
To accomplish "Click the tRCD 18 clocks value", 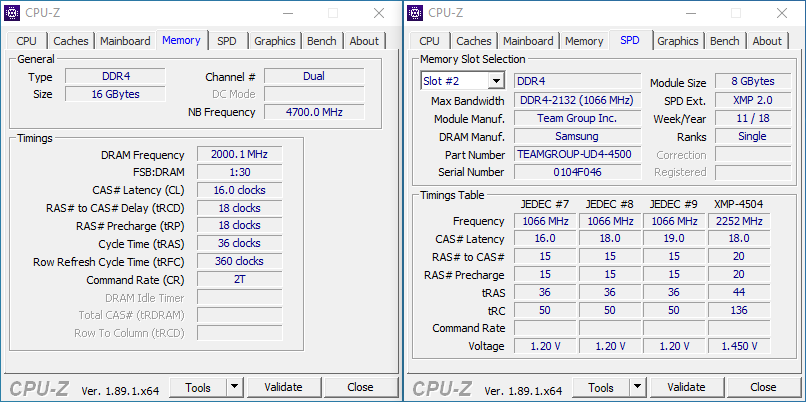I will coord(240,208).
